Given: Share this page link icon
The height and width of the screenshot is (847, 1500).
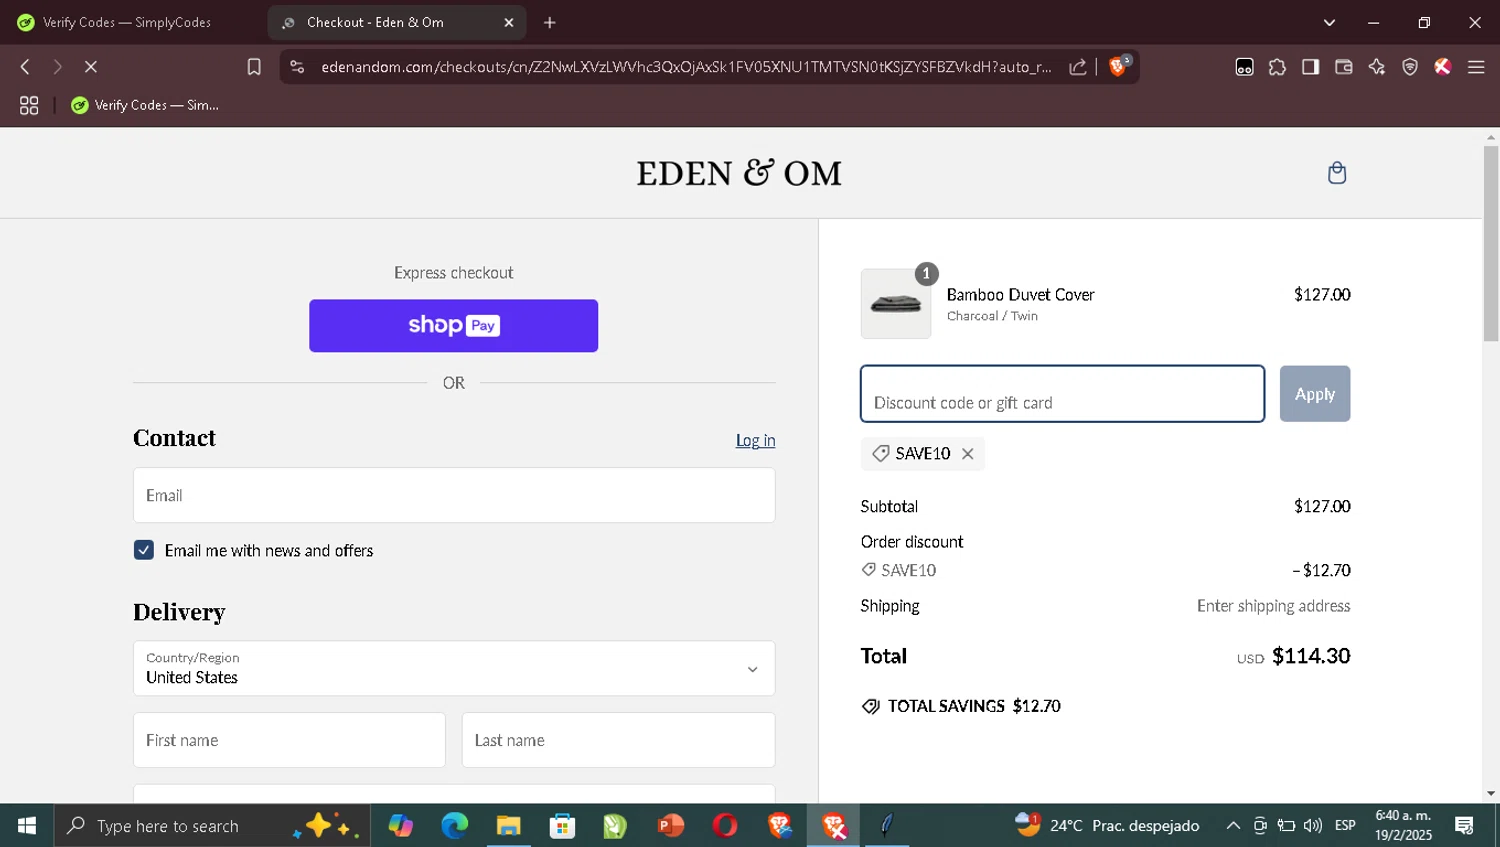Looking at the screenshot, I should click(1077, 67).
